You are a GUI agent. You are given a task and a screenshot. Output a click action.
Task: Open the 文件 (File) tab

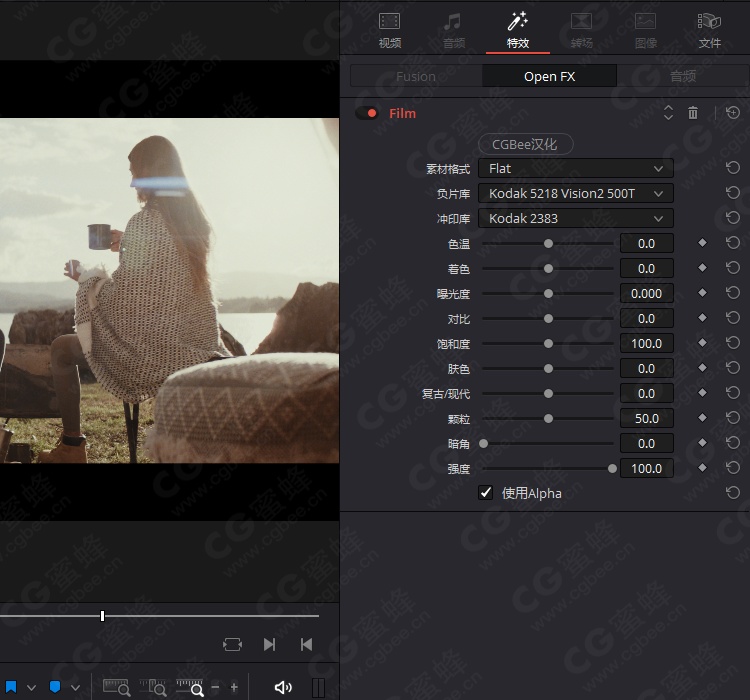(710, 30)
